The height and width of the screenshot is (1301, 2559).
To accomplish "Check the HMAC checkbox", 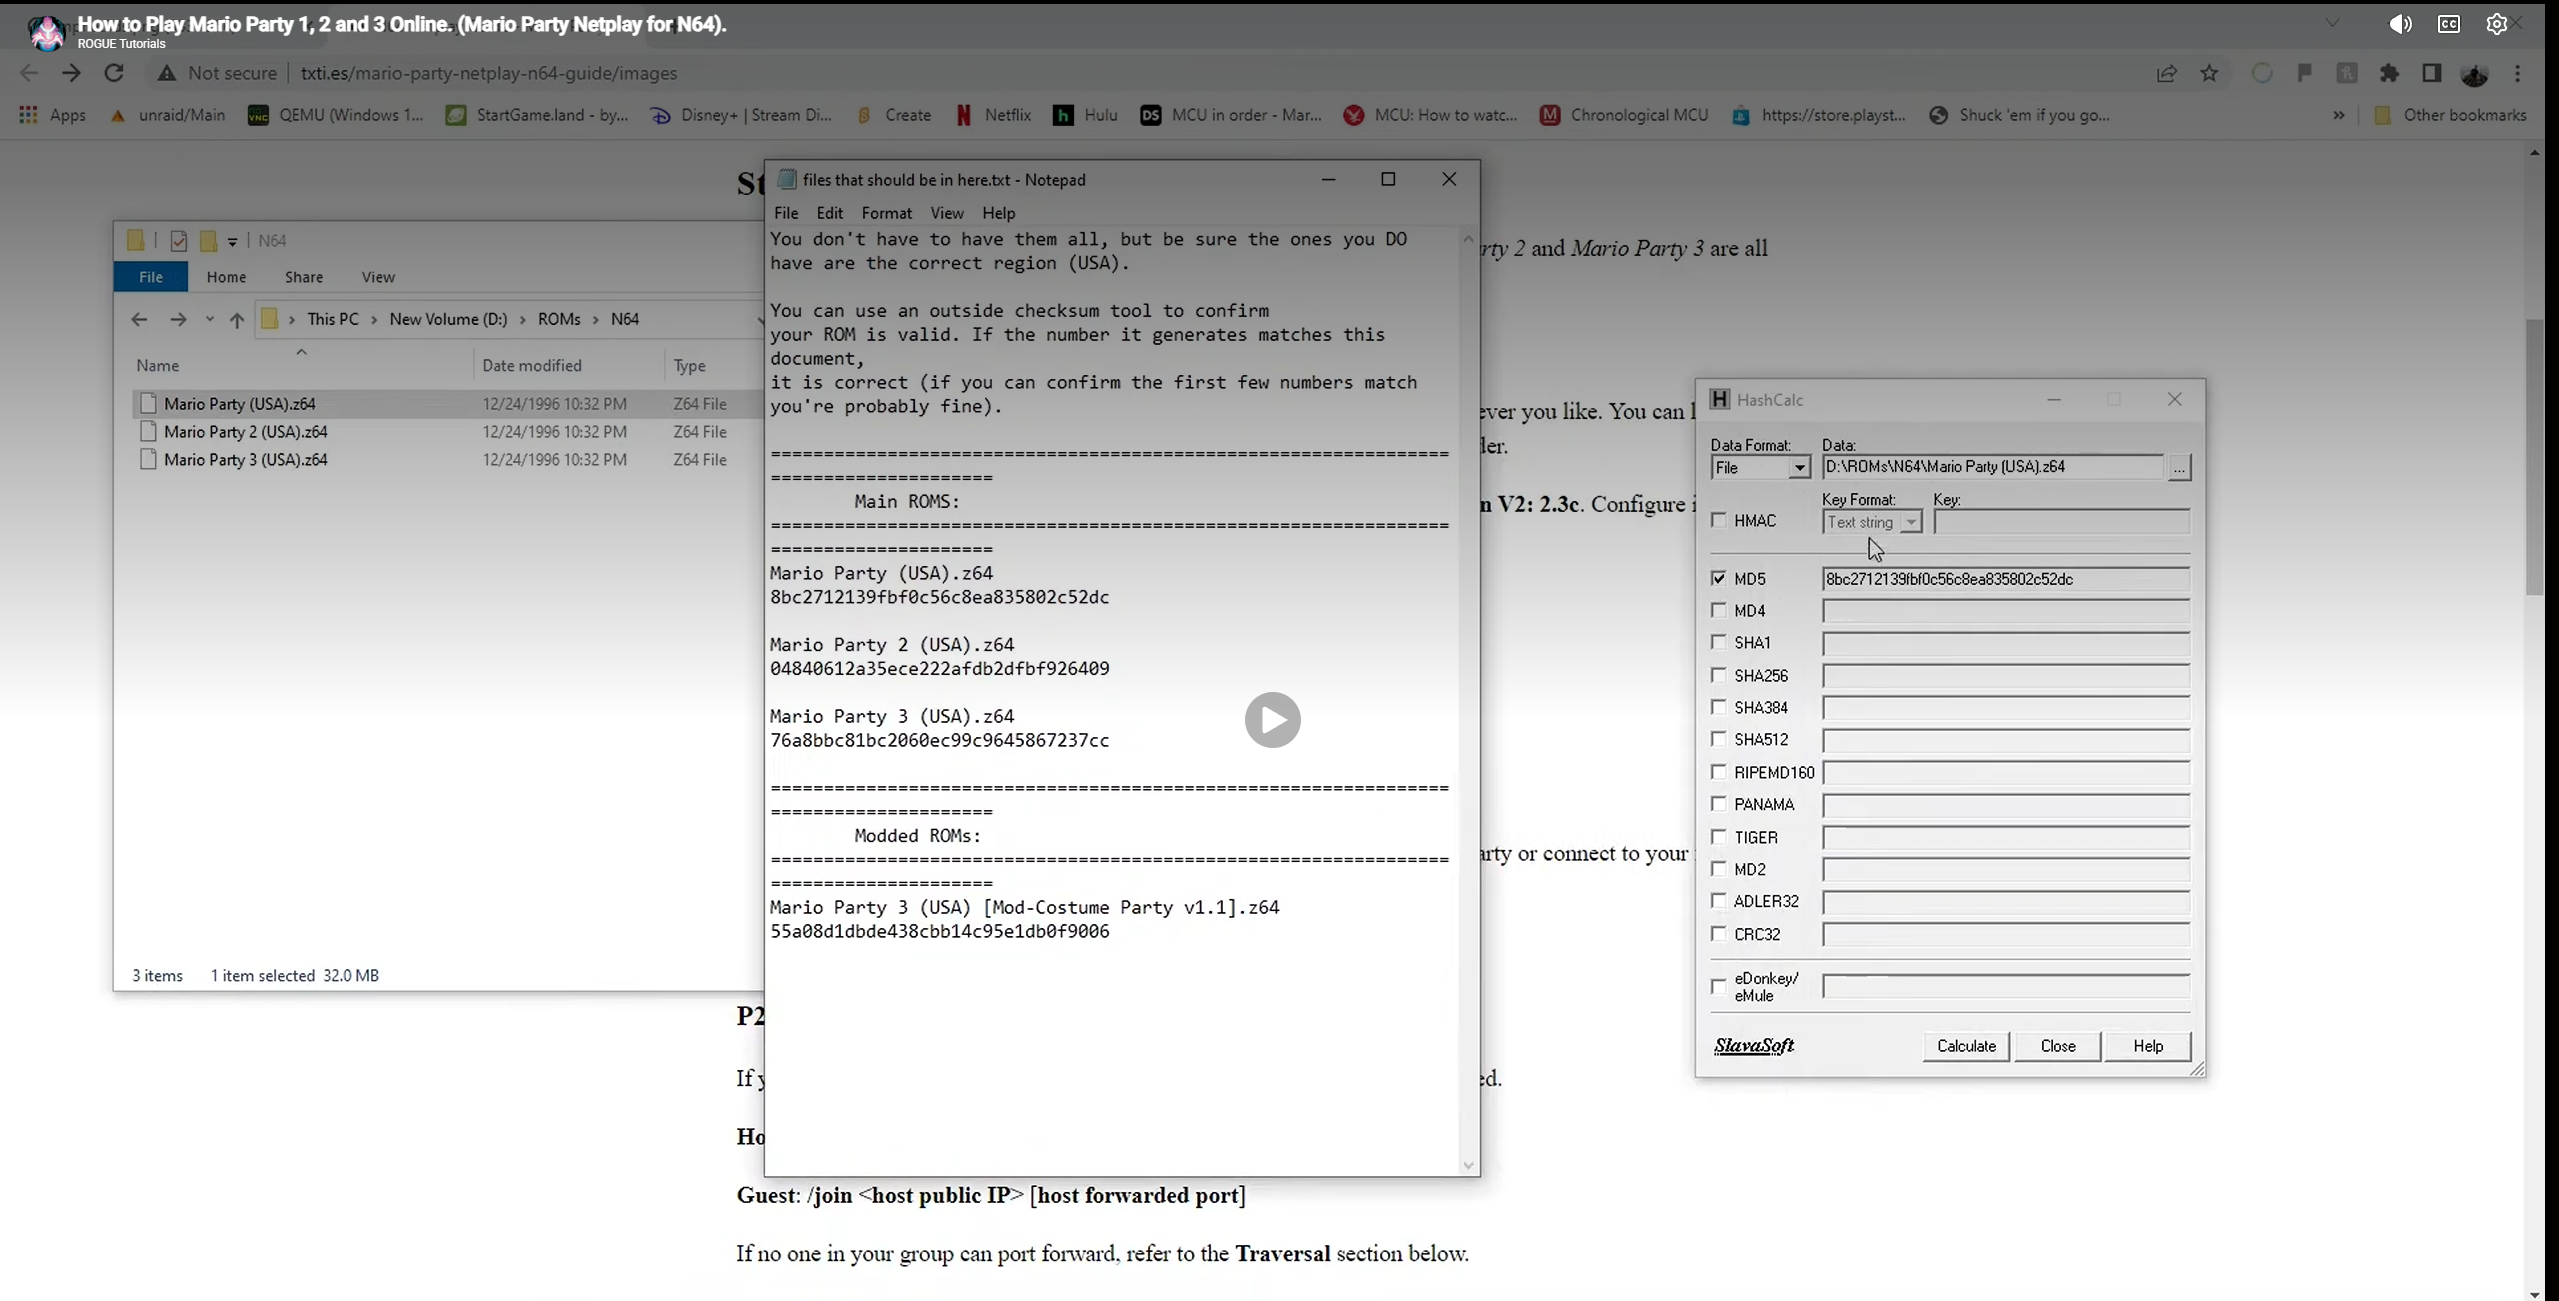I will [1719, 520].
